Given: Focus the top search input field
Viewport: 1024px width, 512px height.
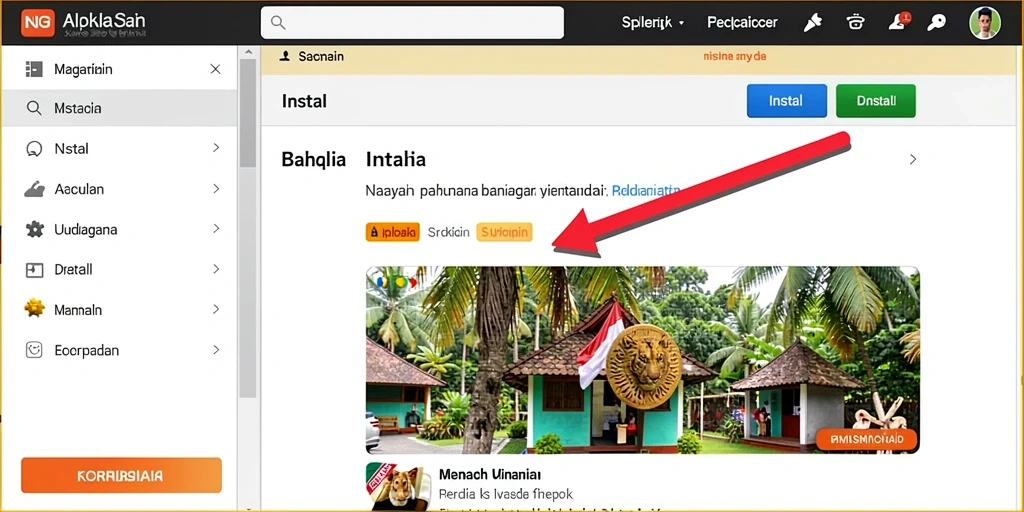Looking at the screenshot, I should point(412,23).
